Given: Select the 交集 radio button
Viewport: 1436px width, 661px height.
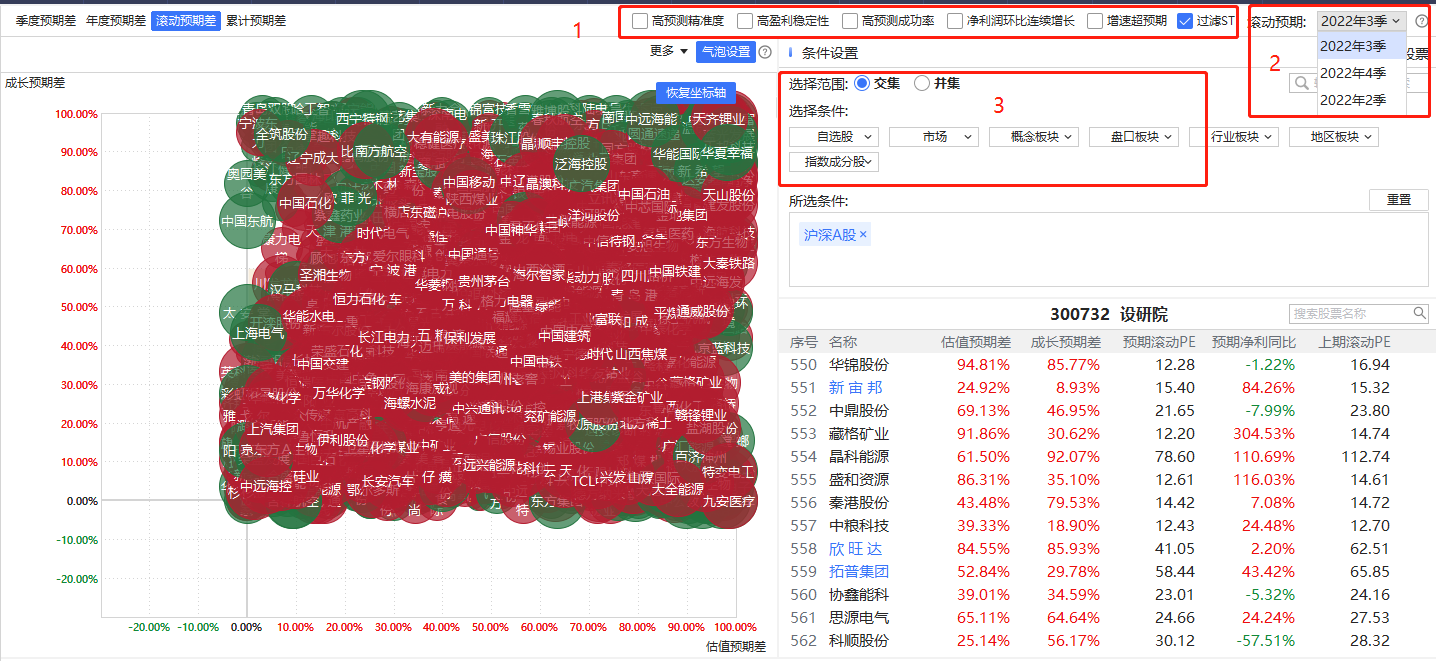Looking at the screenshot, I should [862, 84].
